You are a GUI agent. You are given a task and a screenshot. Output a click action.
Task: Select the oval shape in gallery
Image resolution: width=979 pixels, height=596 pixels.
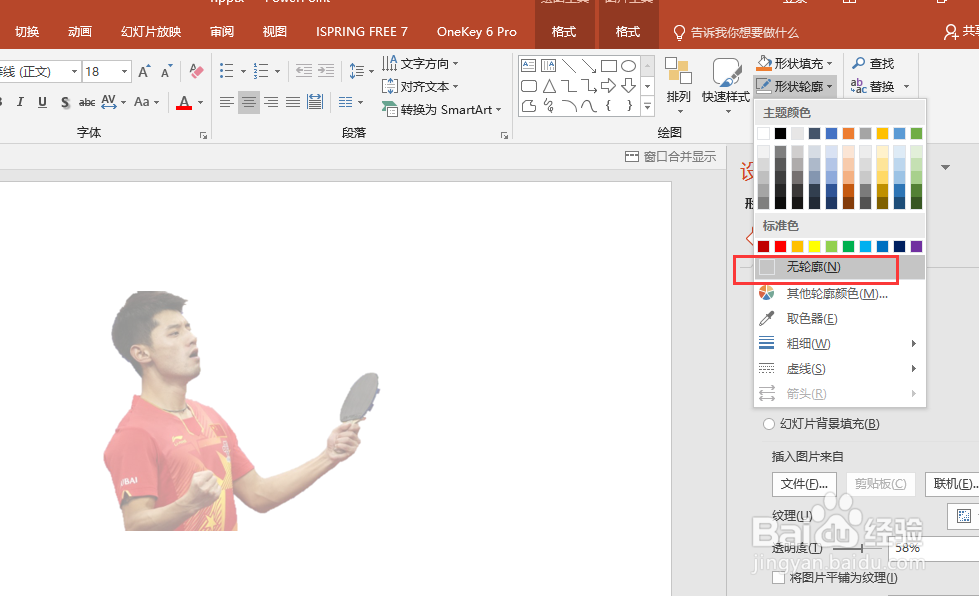coord(629,66)
